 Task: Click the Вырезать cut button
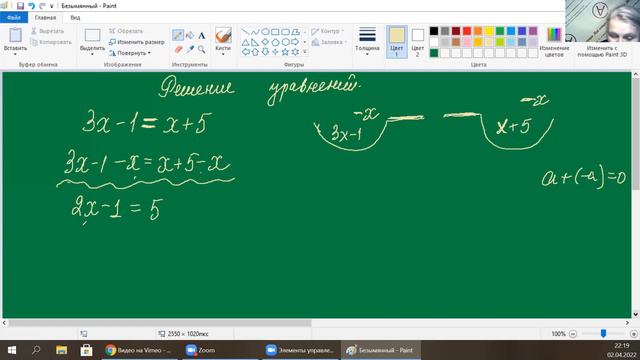click(47, 31)
